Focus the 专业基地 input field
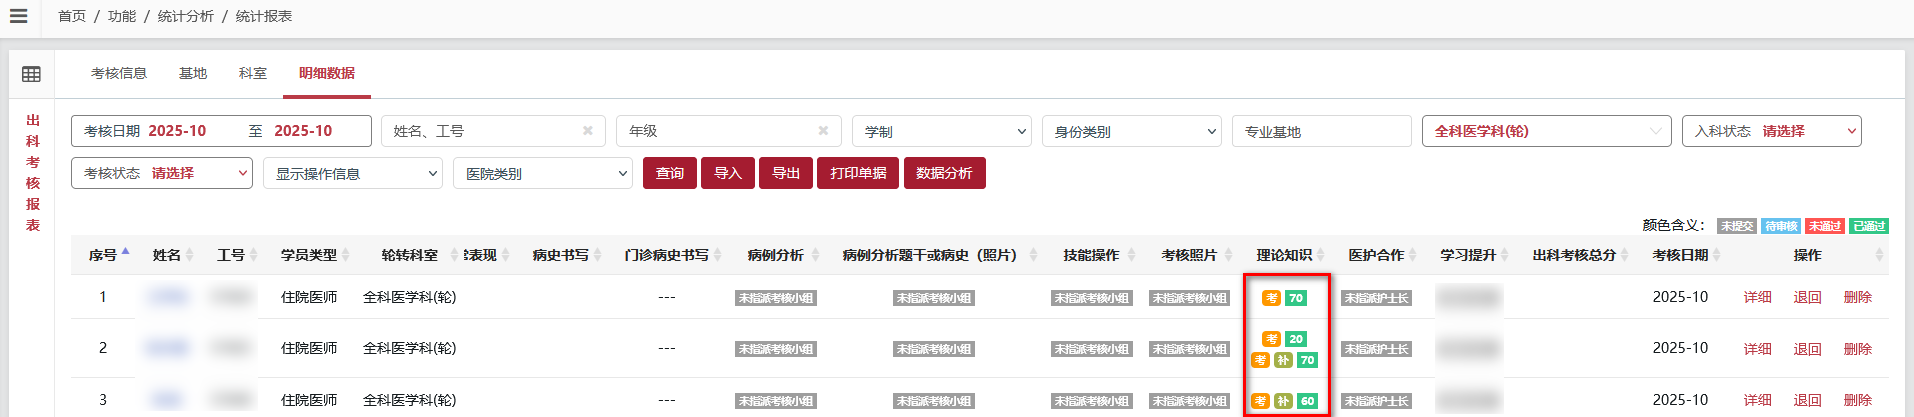1914x417 pixels. pos(1322,131)
